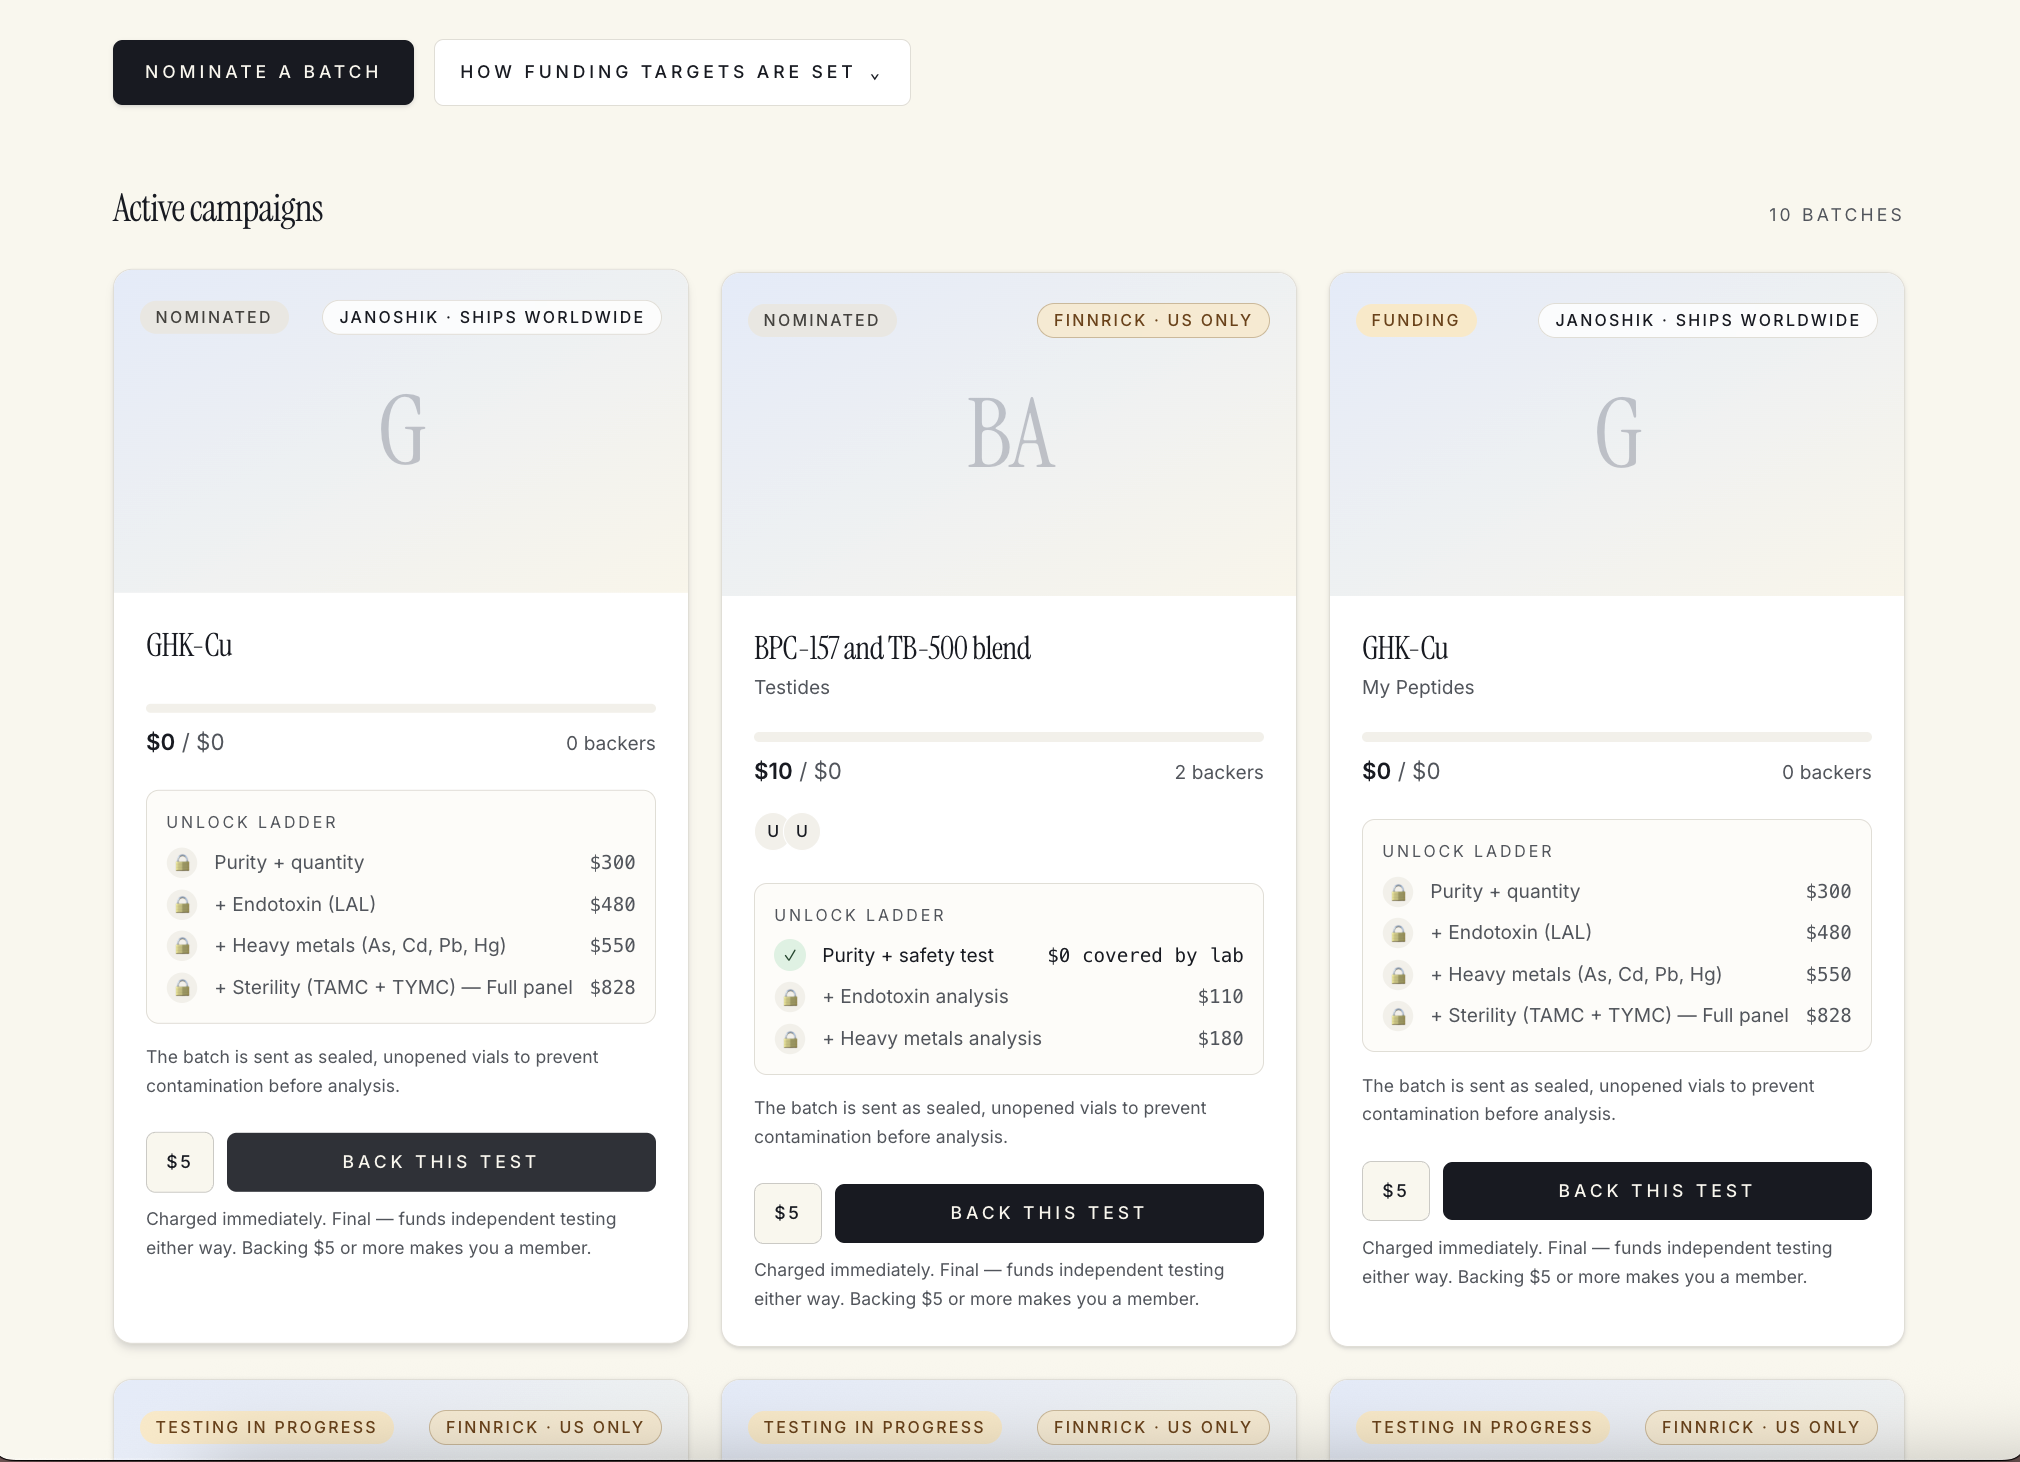Click first U backer avatar on BPC-157 card

(772, 831)
